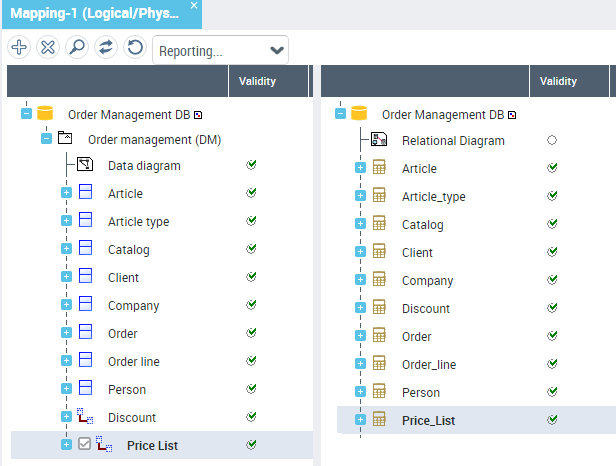This screenshot has width=616, height=466.
Task: Collapse the Order management (DM) node
Action: tap(46, 139)
